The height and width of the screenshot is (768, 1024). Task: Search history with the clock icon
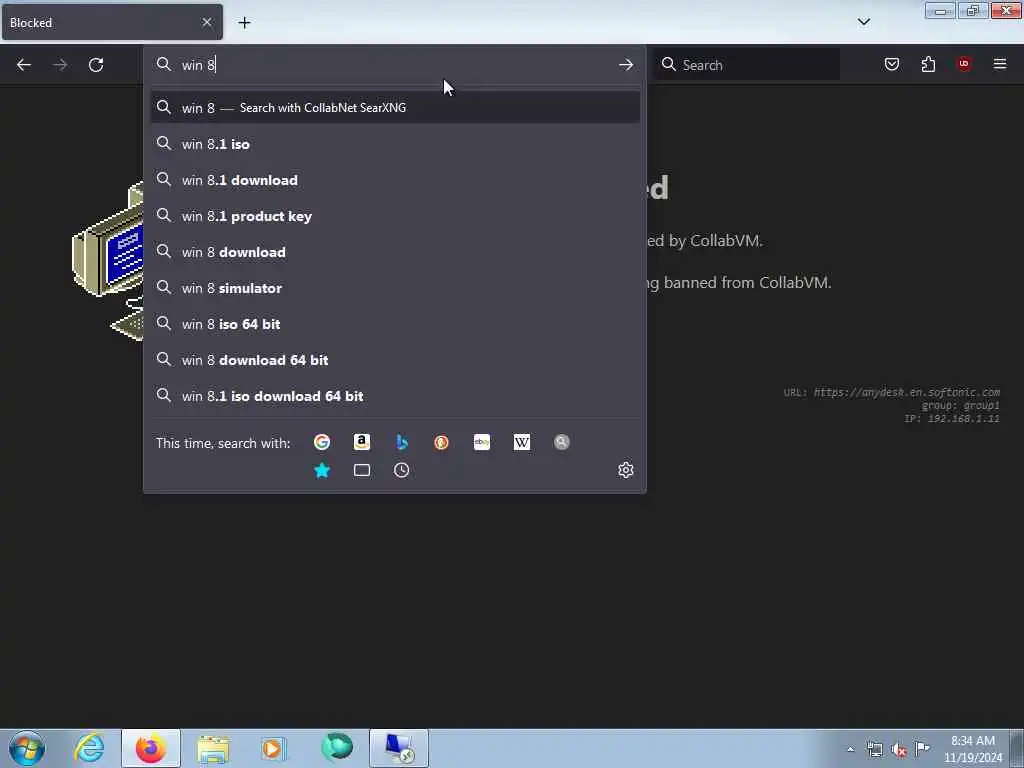402,470
